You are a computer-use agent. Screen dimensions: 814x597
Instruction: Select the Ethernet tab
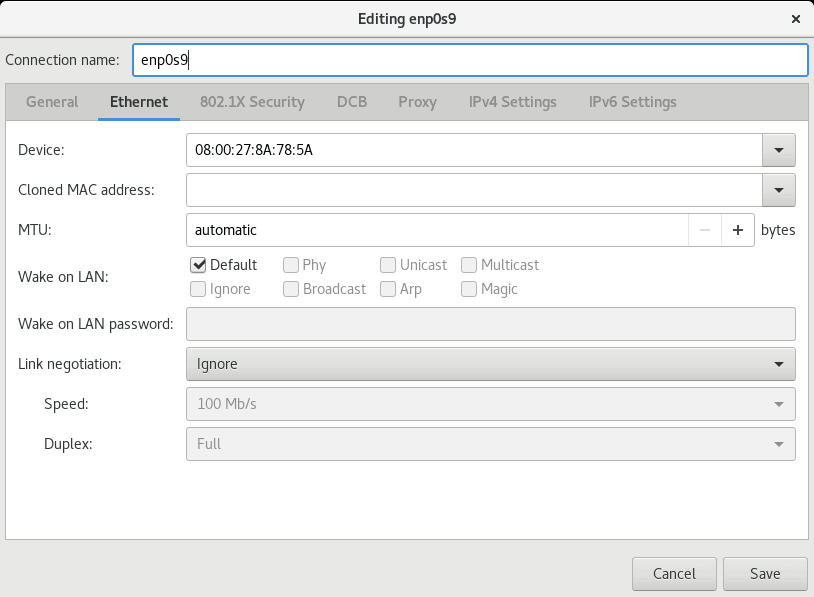139,102
